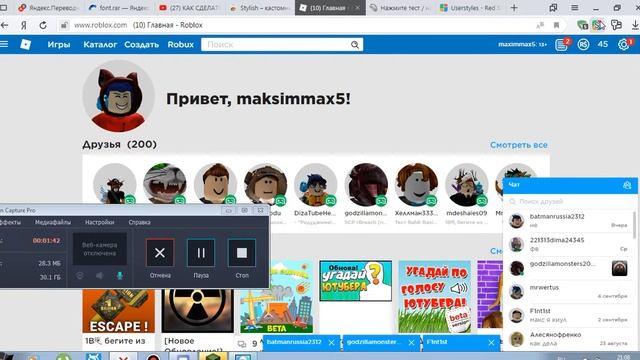Open chat with F1nt1st in list
Image resolution: width=640 pixels, height=360 pixels.
569,315
